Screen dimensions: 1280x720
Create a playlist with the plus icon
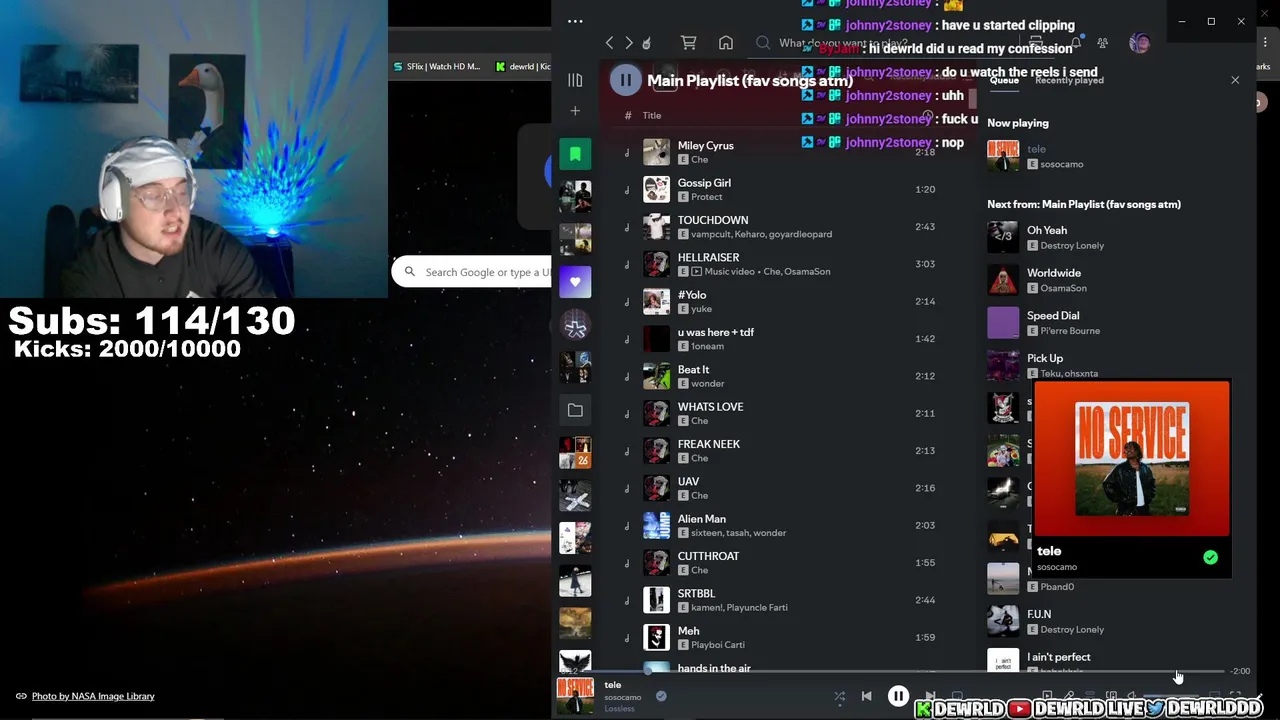click(575, 111)
